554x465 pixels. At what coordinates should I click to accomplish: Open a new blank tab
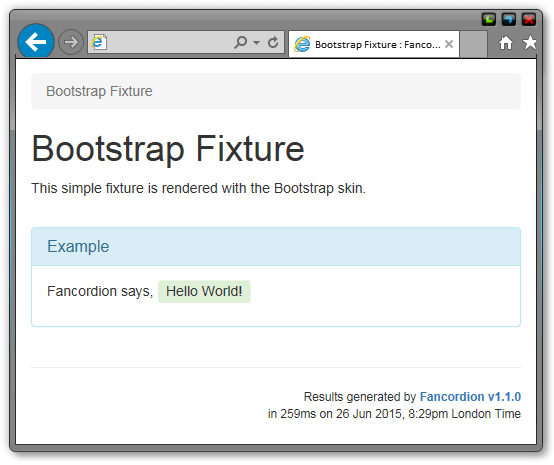(473, 44)
